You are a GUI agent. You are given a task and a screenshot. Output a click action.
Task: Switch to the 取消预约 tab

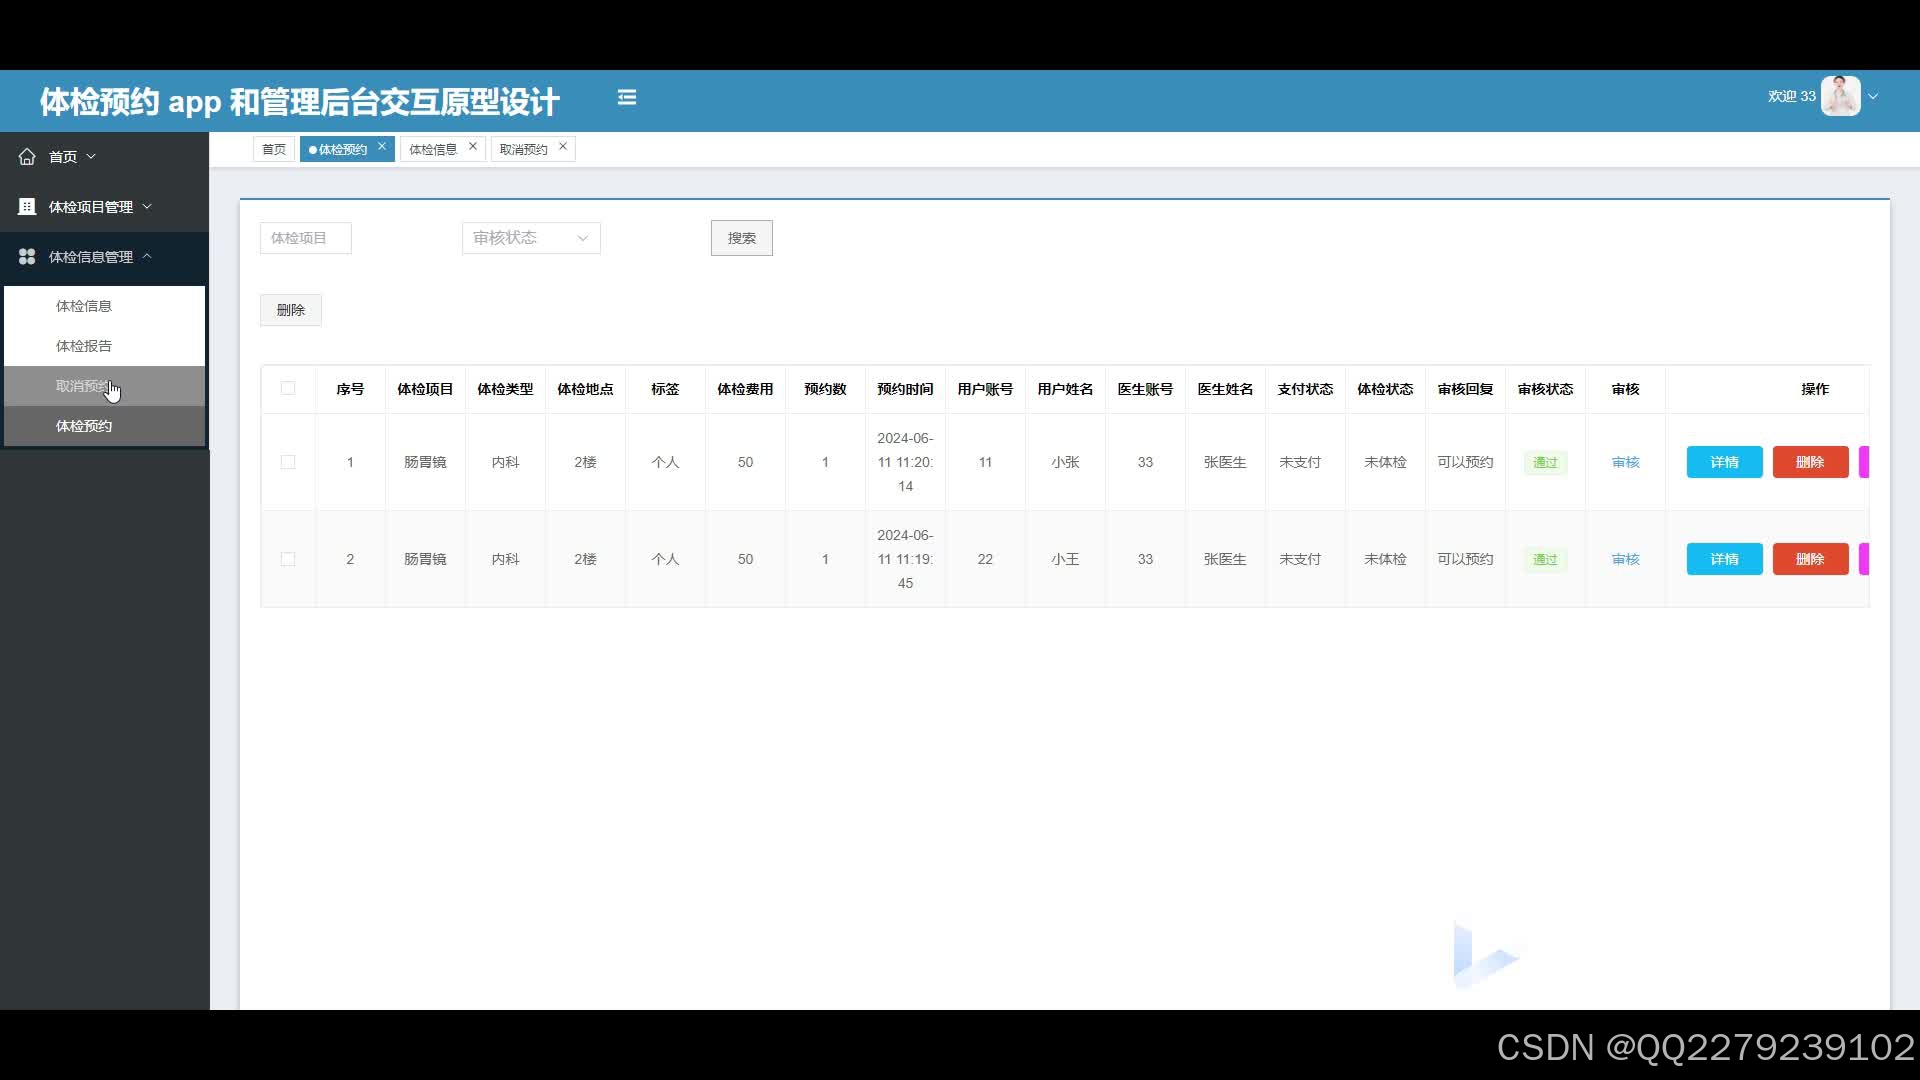point(522,148)
